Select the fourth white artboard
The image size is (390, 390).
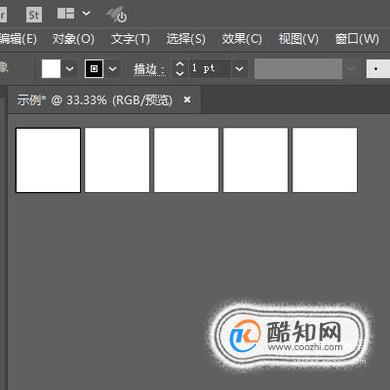[x=256, y=160]
